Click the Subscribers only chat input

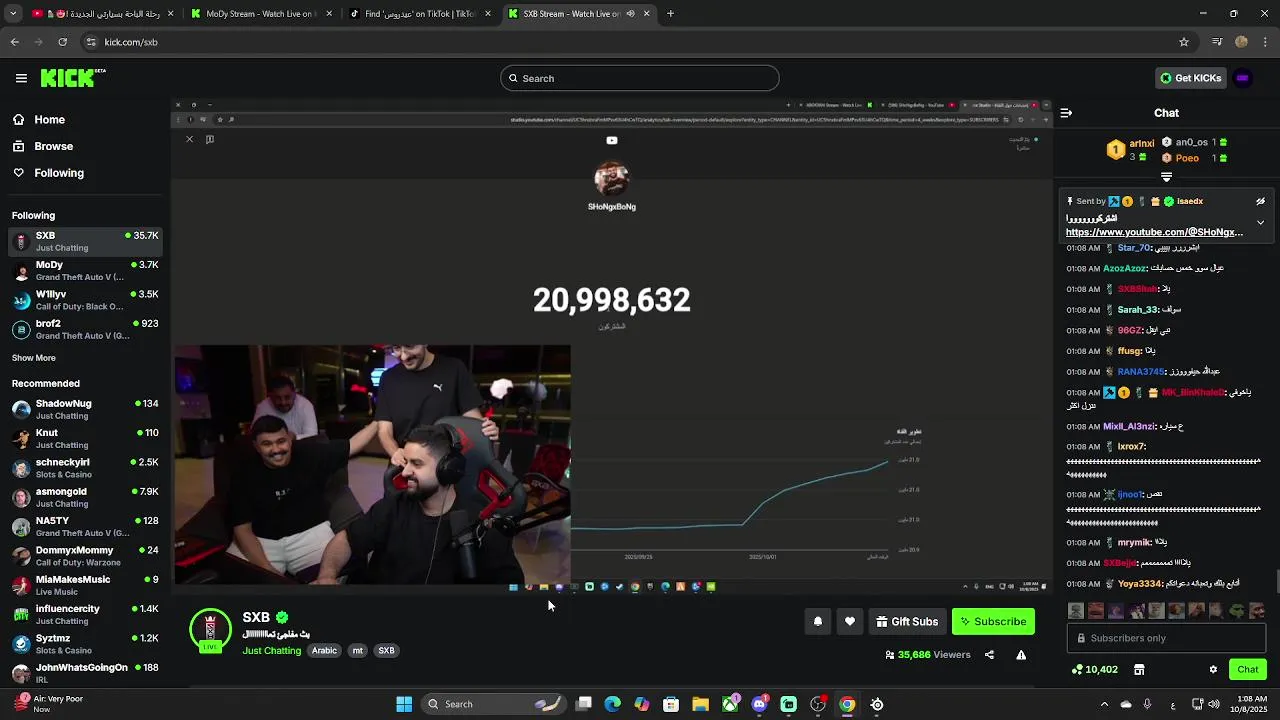(x=1166, y=638)
